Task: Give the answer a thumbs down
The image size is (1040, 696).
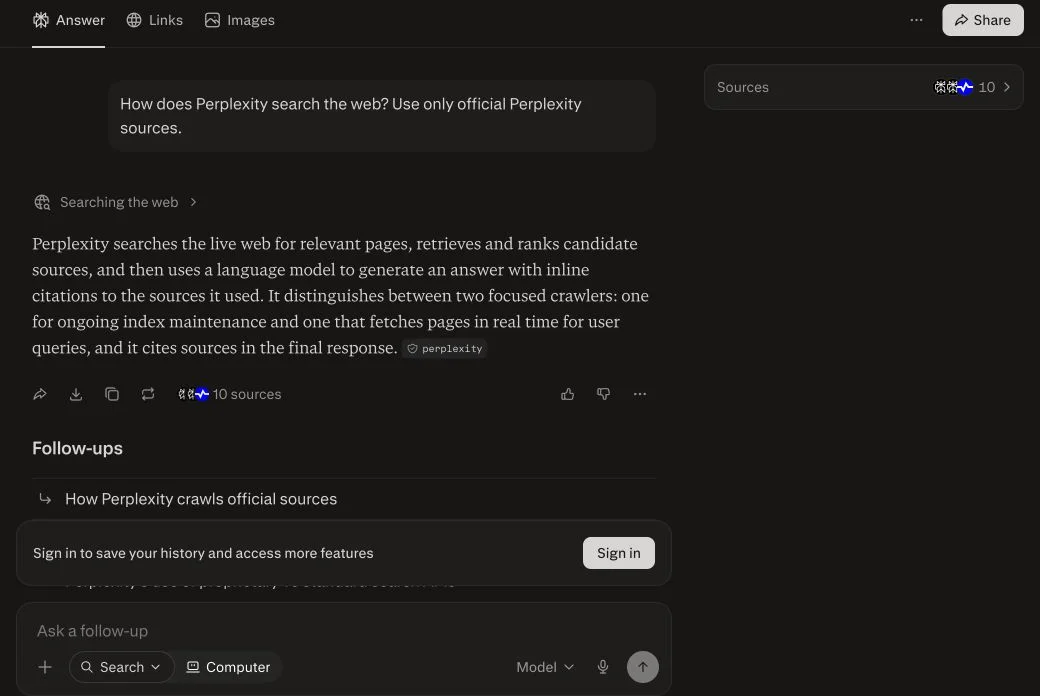Action: pyautogui.click(x=604, y=394)
